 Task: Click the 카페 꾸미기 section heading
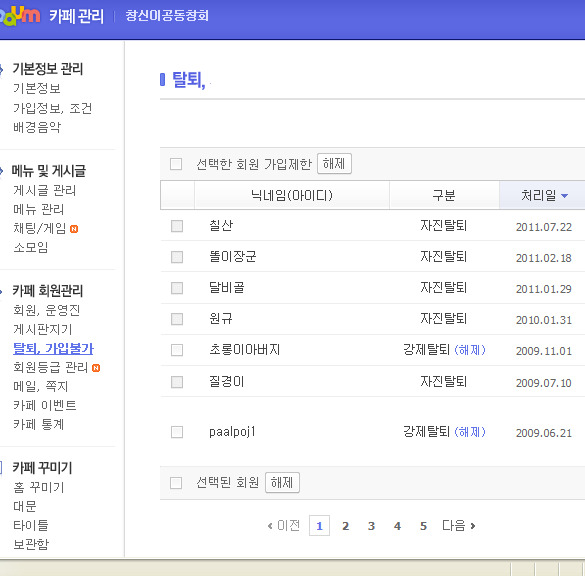43,467
